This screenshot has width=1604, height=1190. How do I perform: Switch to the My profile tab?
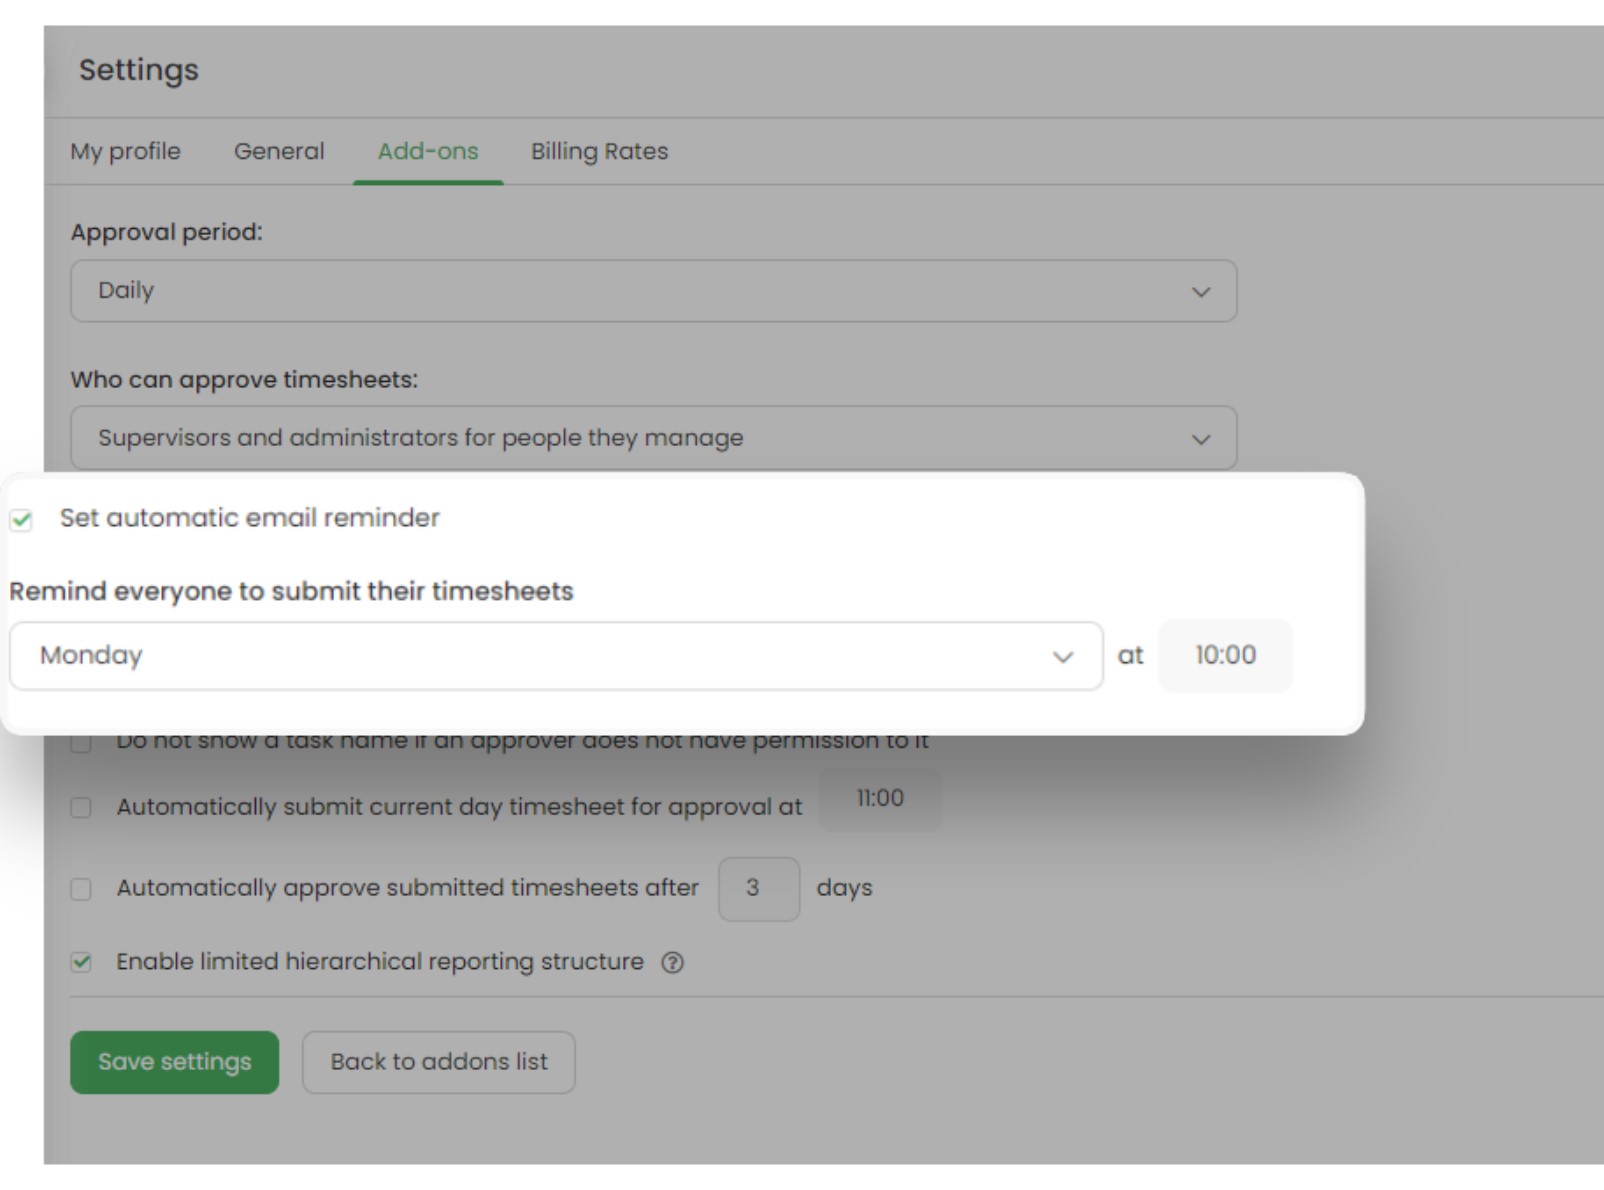(125, 151)
